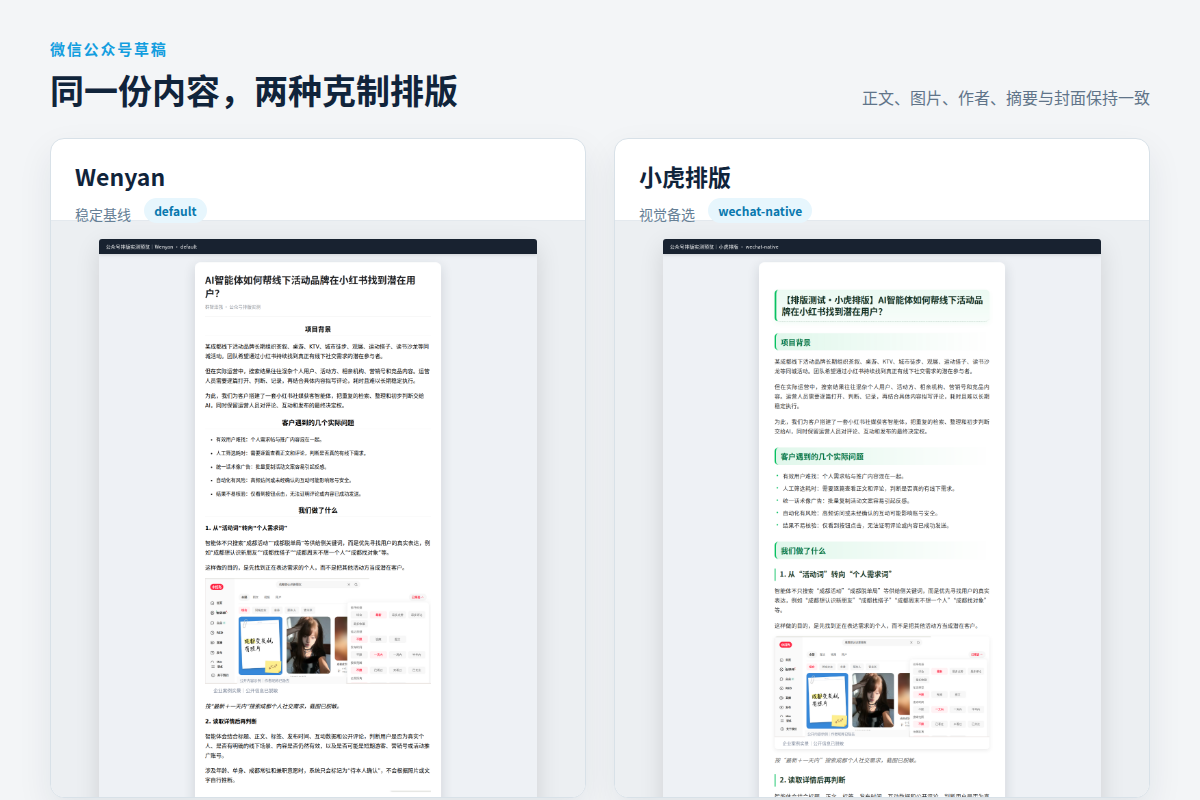
Task: Click the 视觉备选 subtitle in the 小虎排版 card
Action: click(x=667, y=215)
